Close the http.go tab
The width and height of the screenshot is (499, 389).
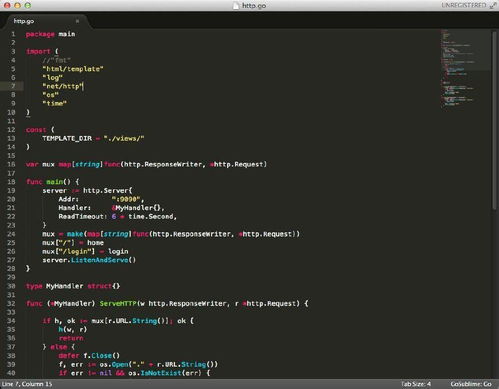(x=77, y=21)
